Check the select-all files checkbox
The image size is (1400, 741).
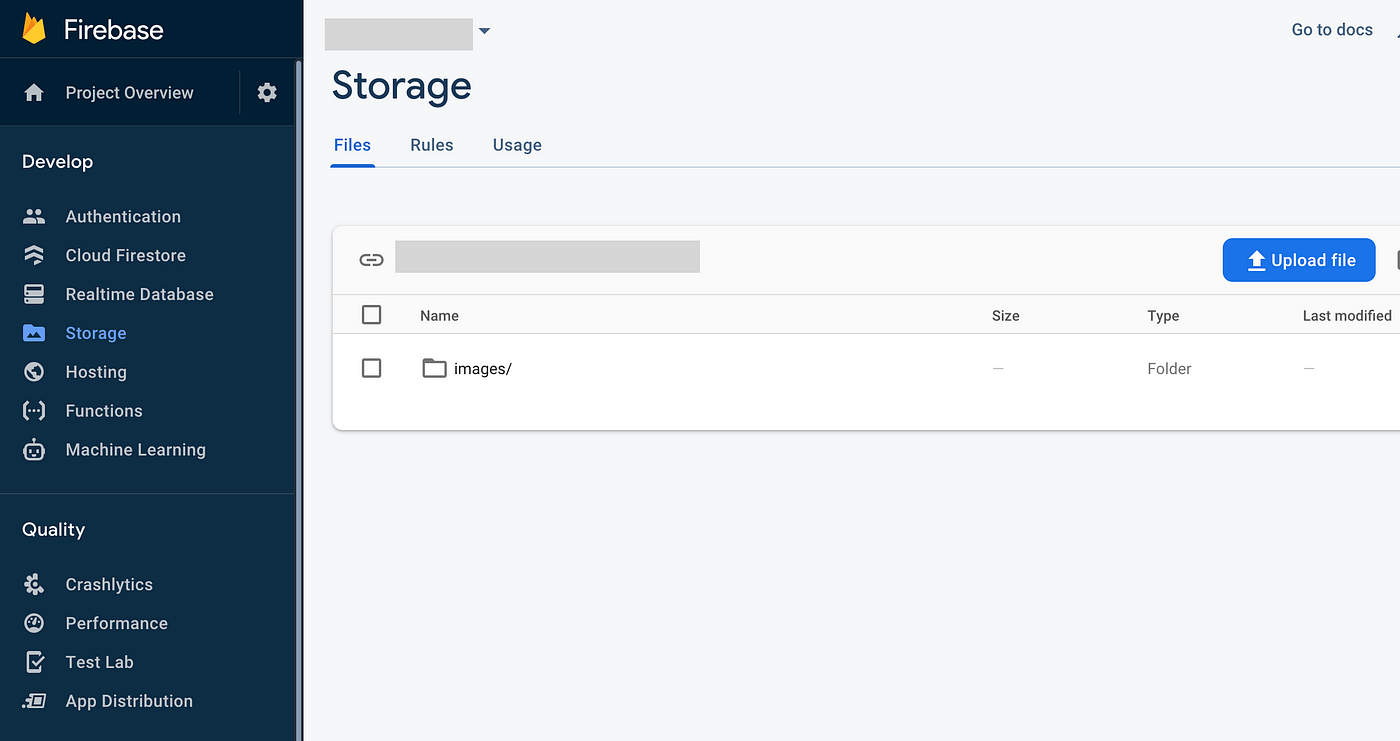(x=372, y=315)
